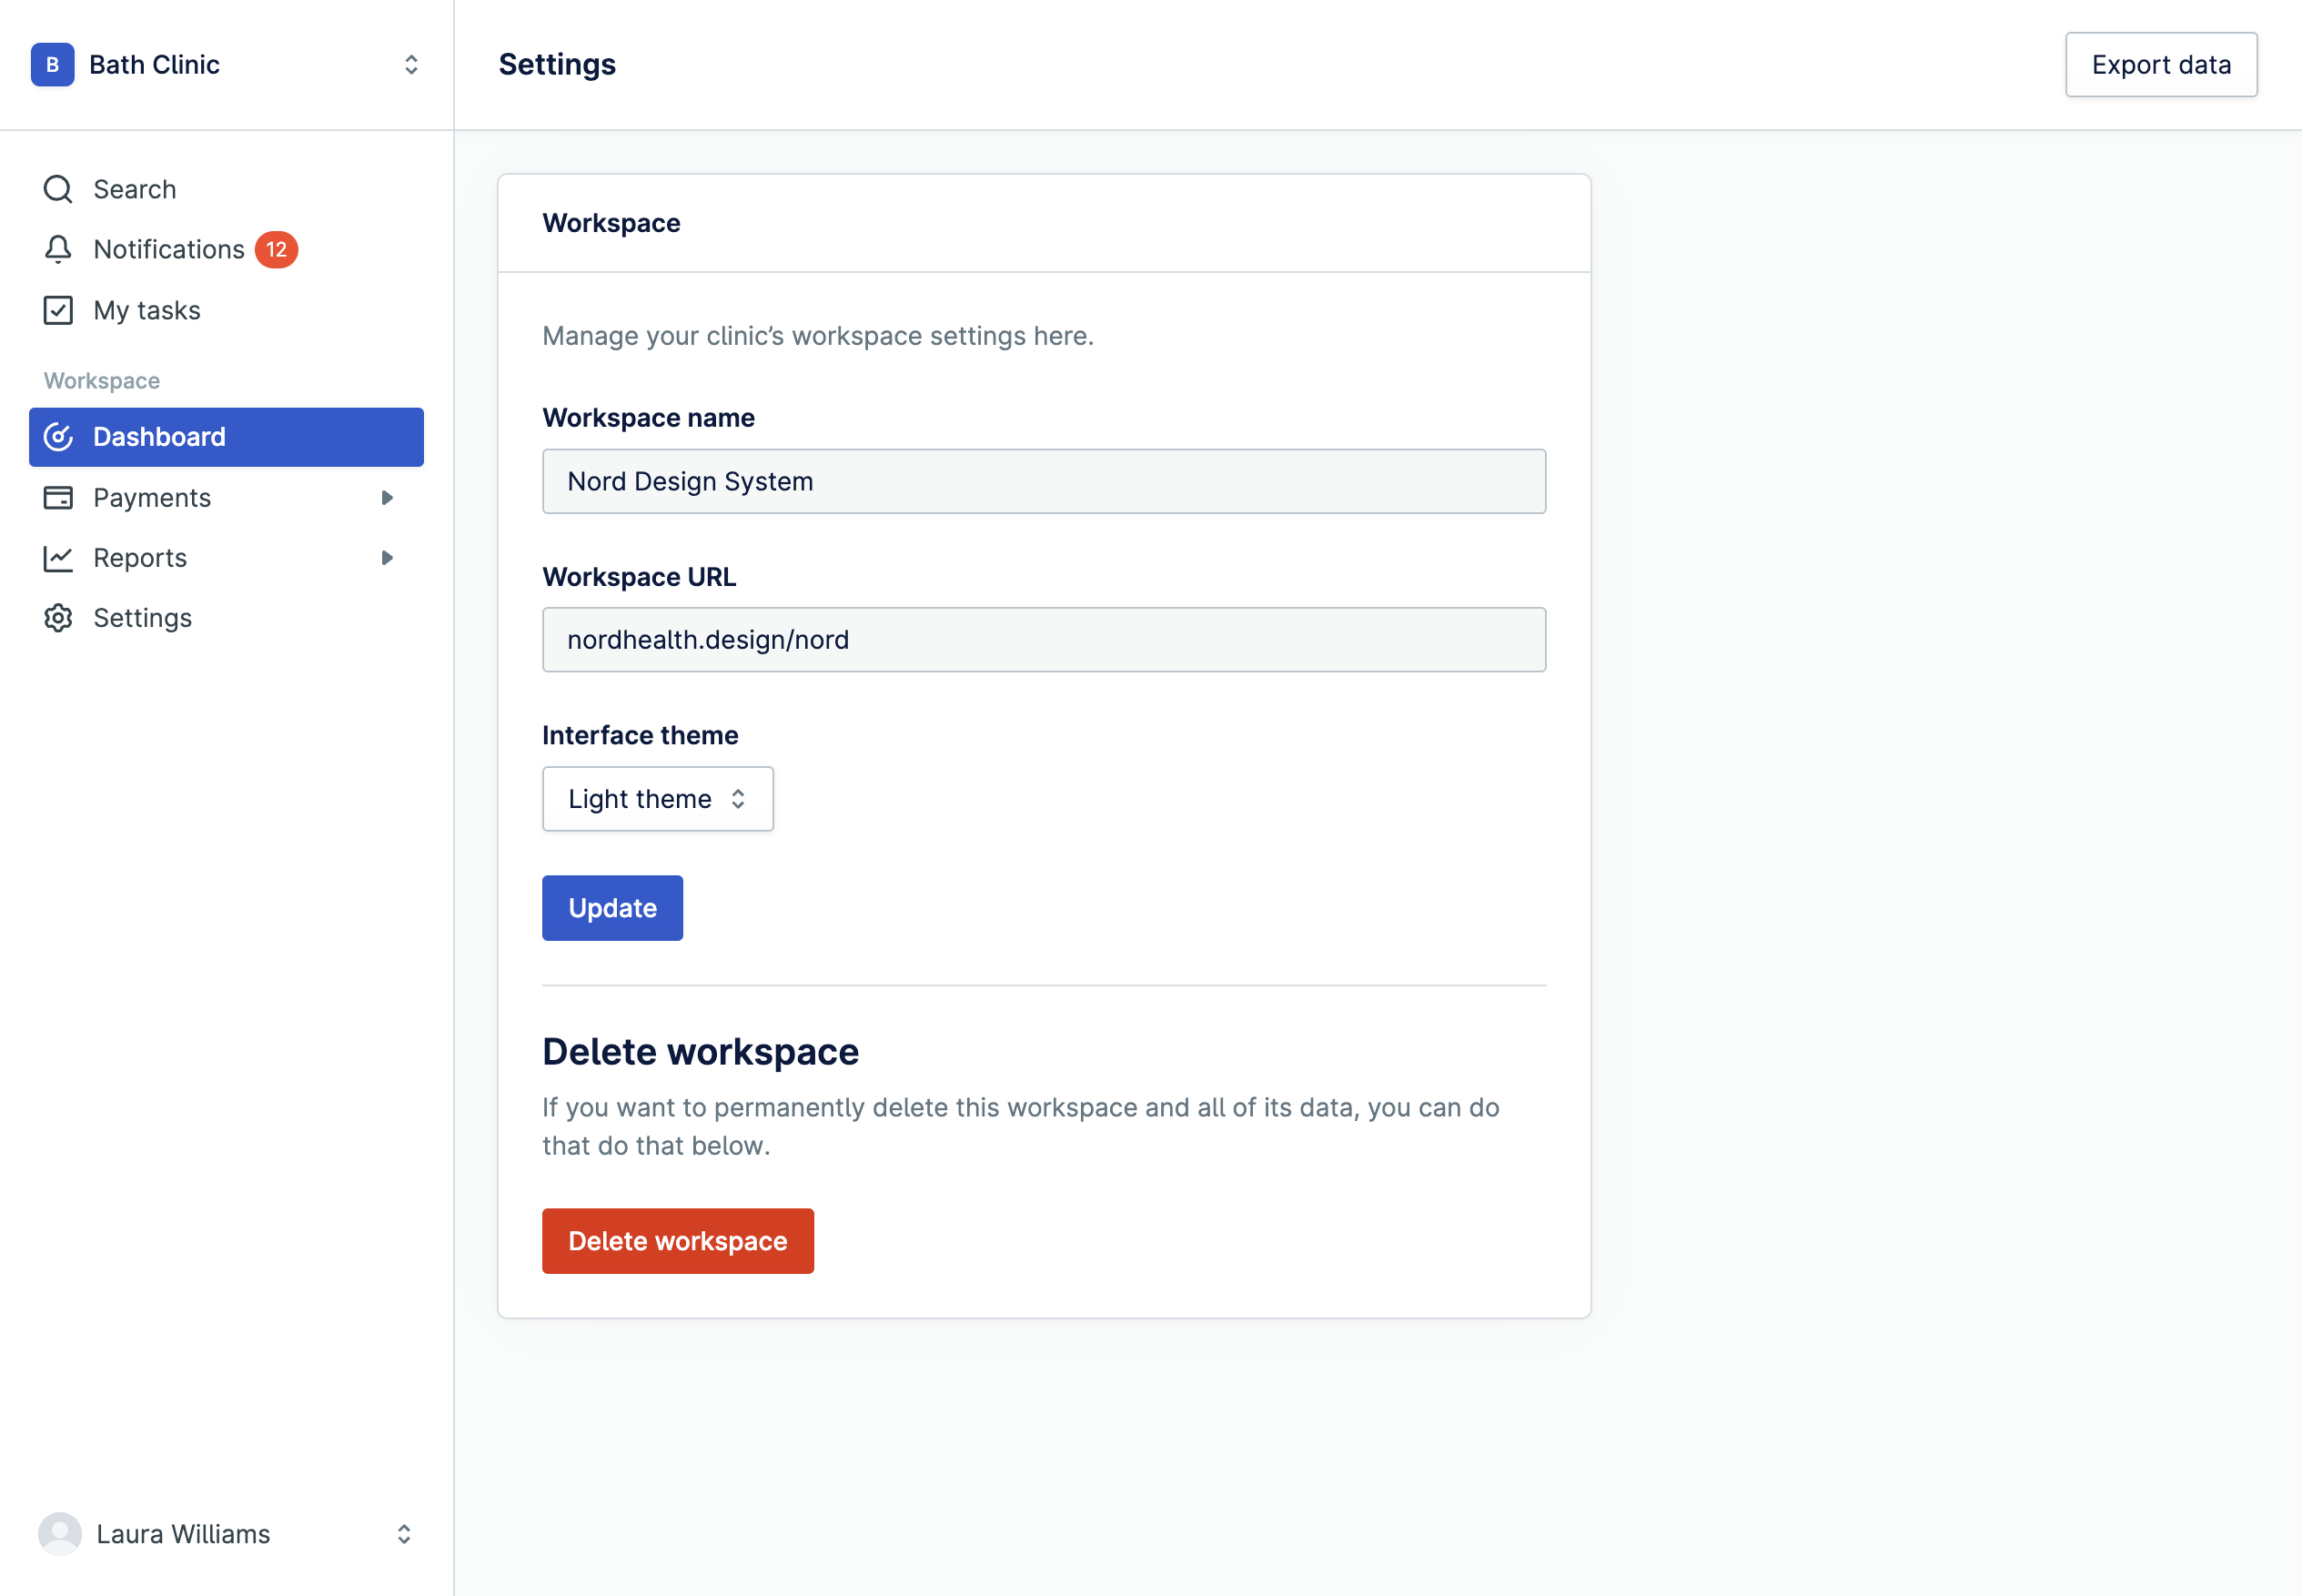The image size is (2302, 1596).
Task: Click the Dashboard gauge icon
Action: click(58, 437)
